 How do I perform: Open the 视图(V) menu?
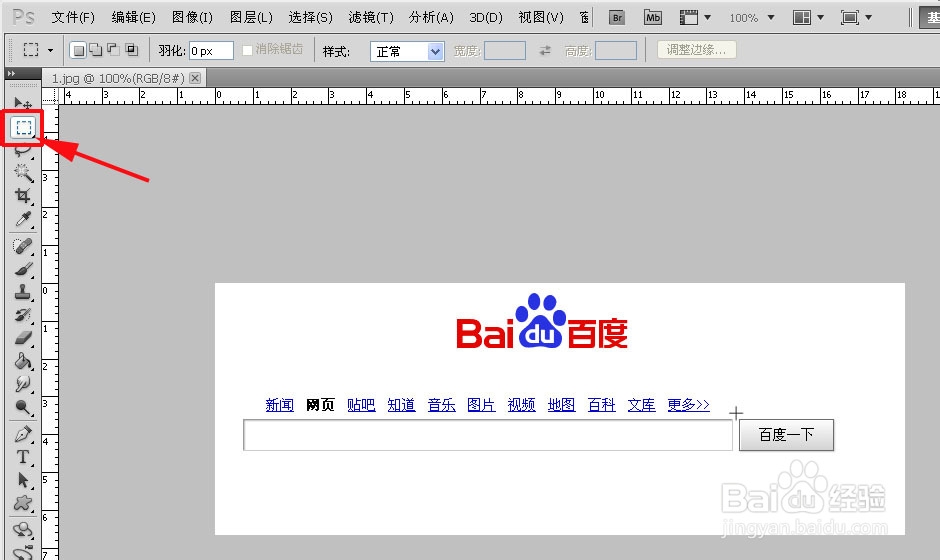pos(541,17)
